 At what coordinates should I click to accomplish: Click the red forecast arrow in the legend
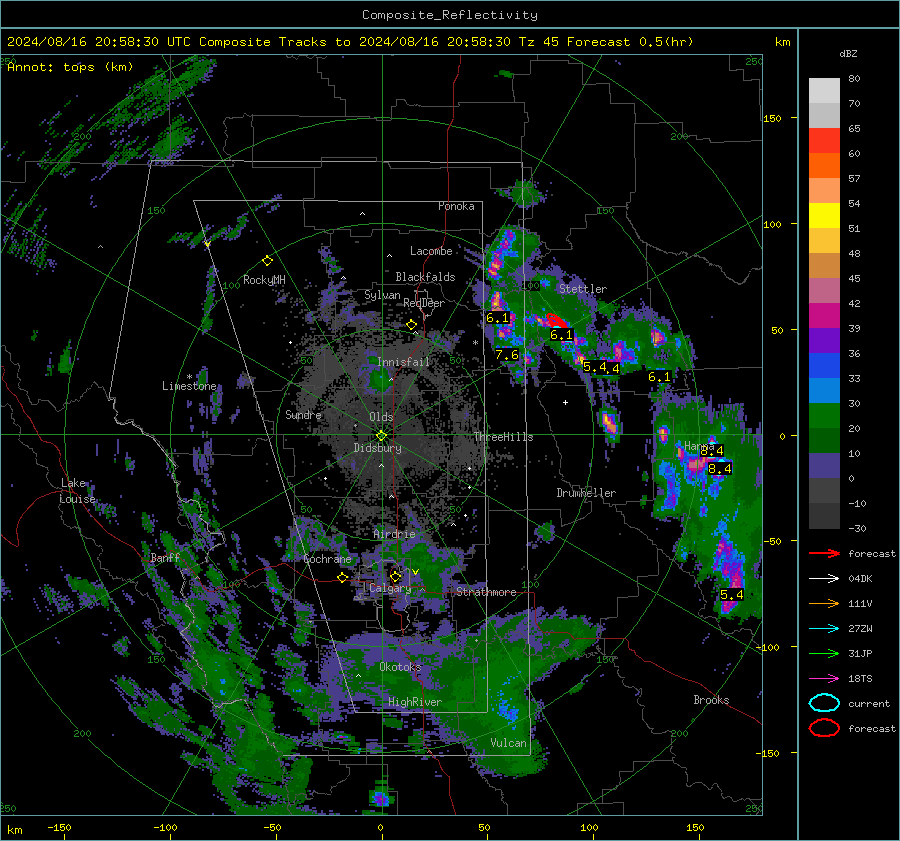(x=824, y=553)
